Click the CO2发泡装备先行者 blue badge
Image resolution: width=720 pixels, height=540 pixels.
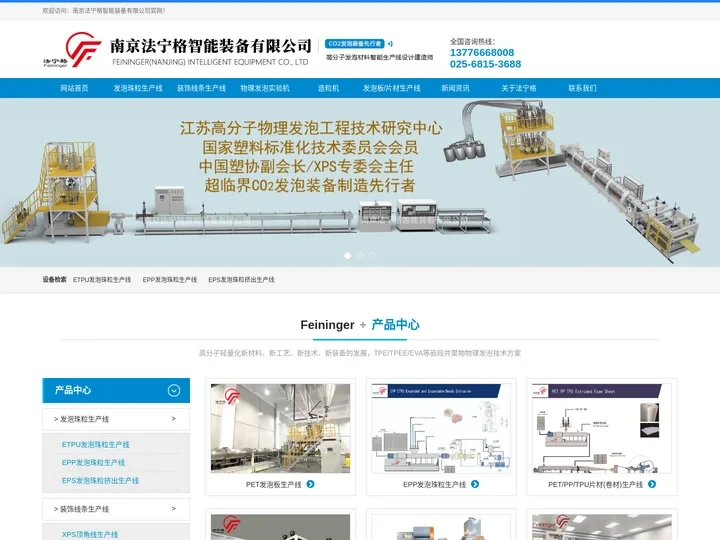[x=354, y=44]
